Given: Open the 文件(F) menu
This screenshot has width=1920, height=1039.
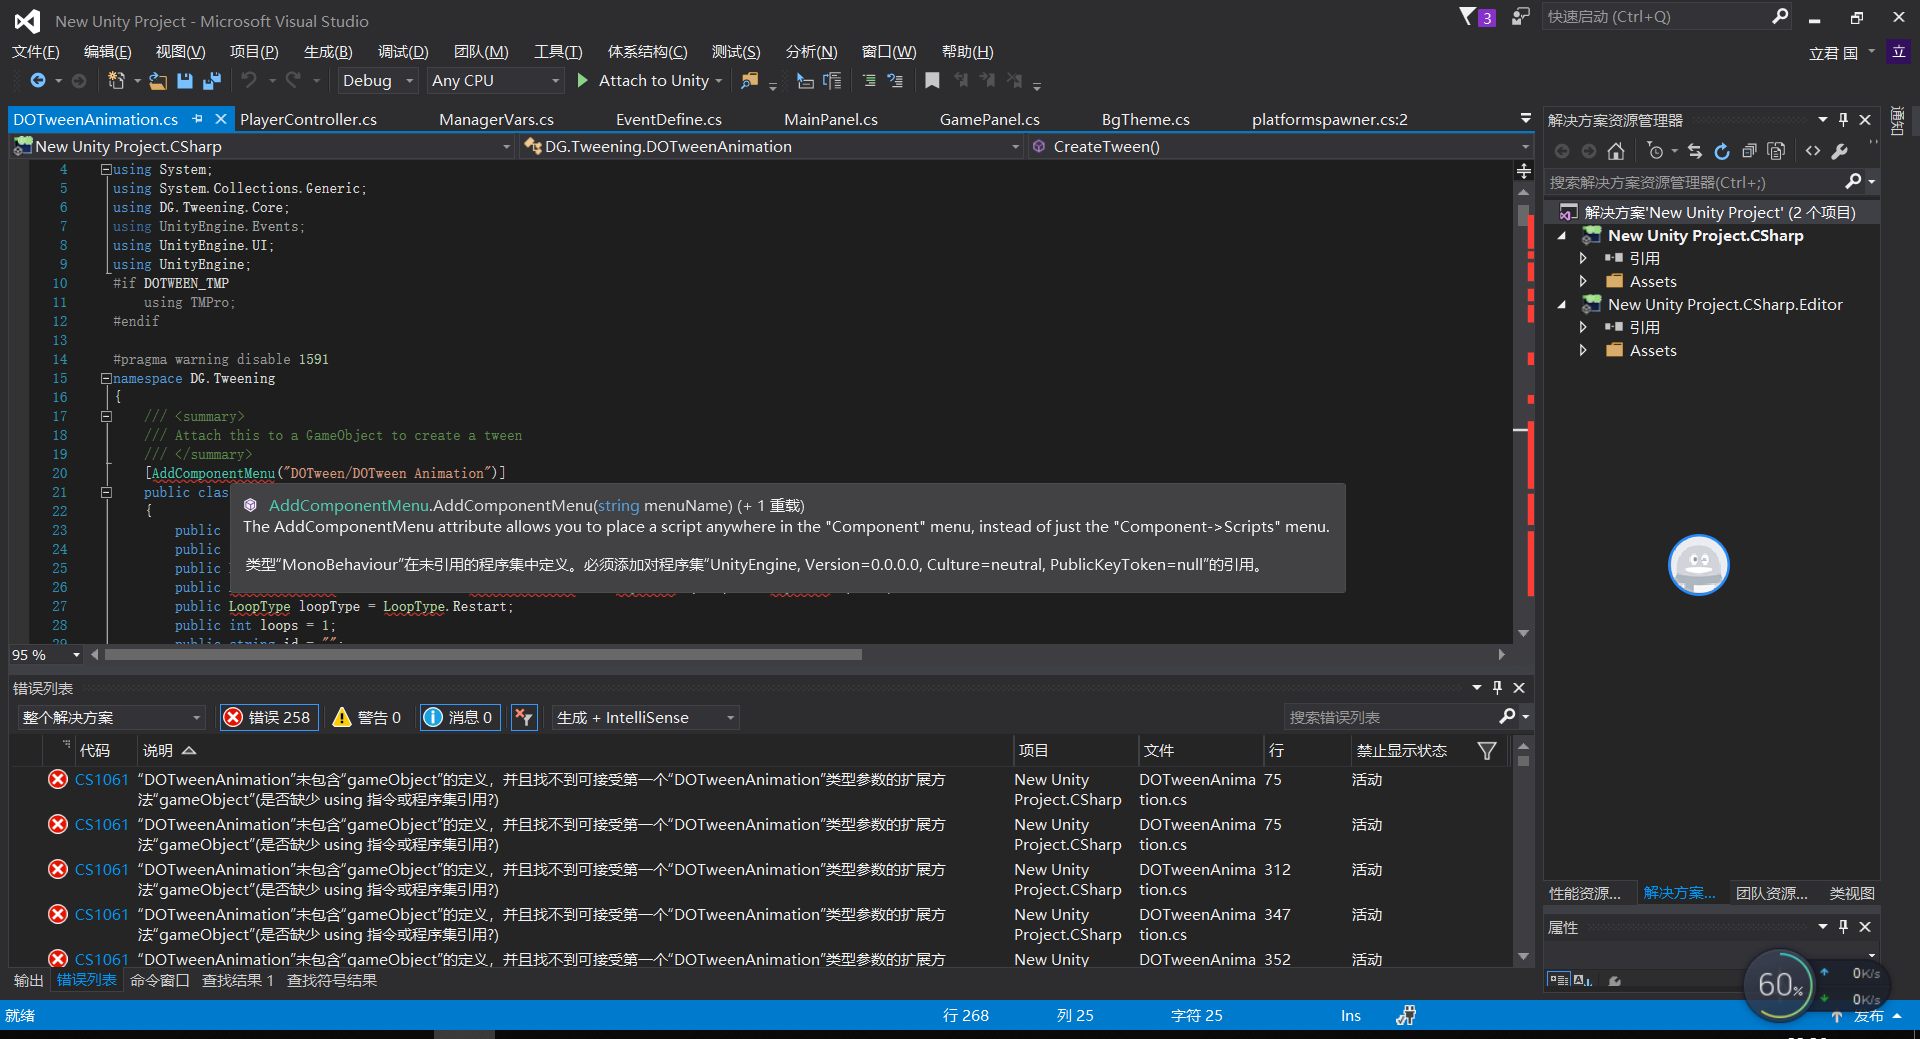Looking at the screenshot, I should (x=36, y=52).
